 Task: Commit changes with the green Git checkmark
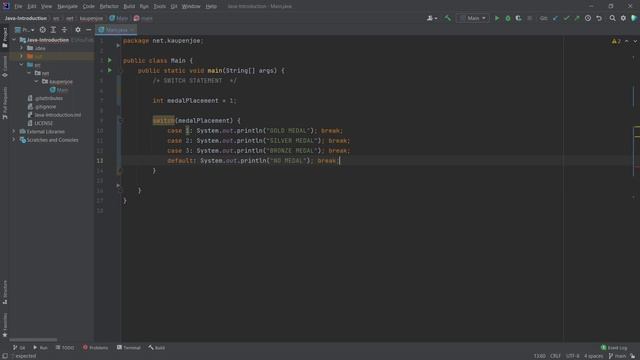pyautogui.click(x=566, y=18)
